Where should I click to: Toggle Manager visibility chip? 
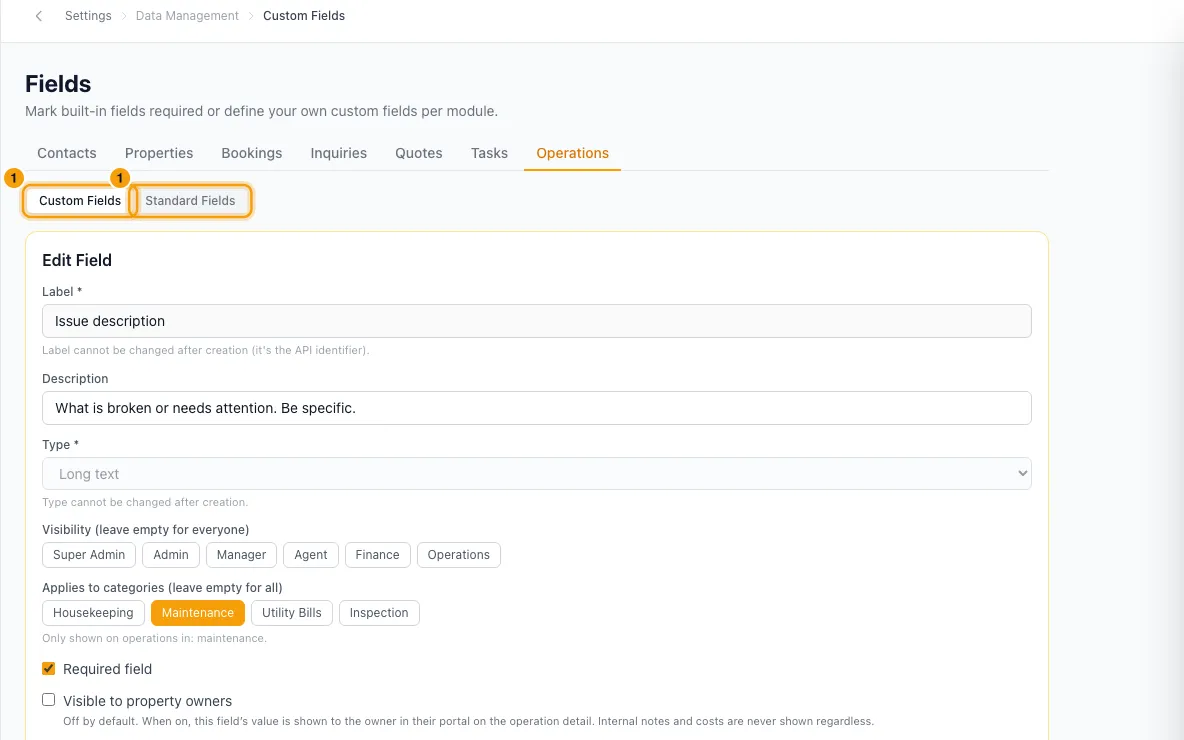pos(242,555)
